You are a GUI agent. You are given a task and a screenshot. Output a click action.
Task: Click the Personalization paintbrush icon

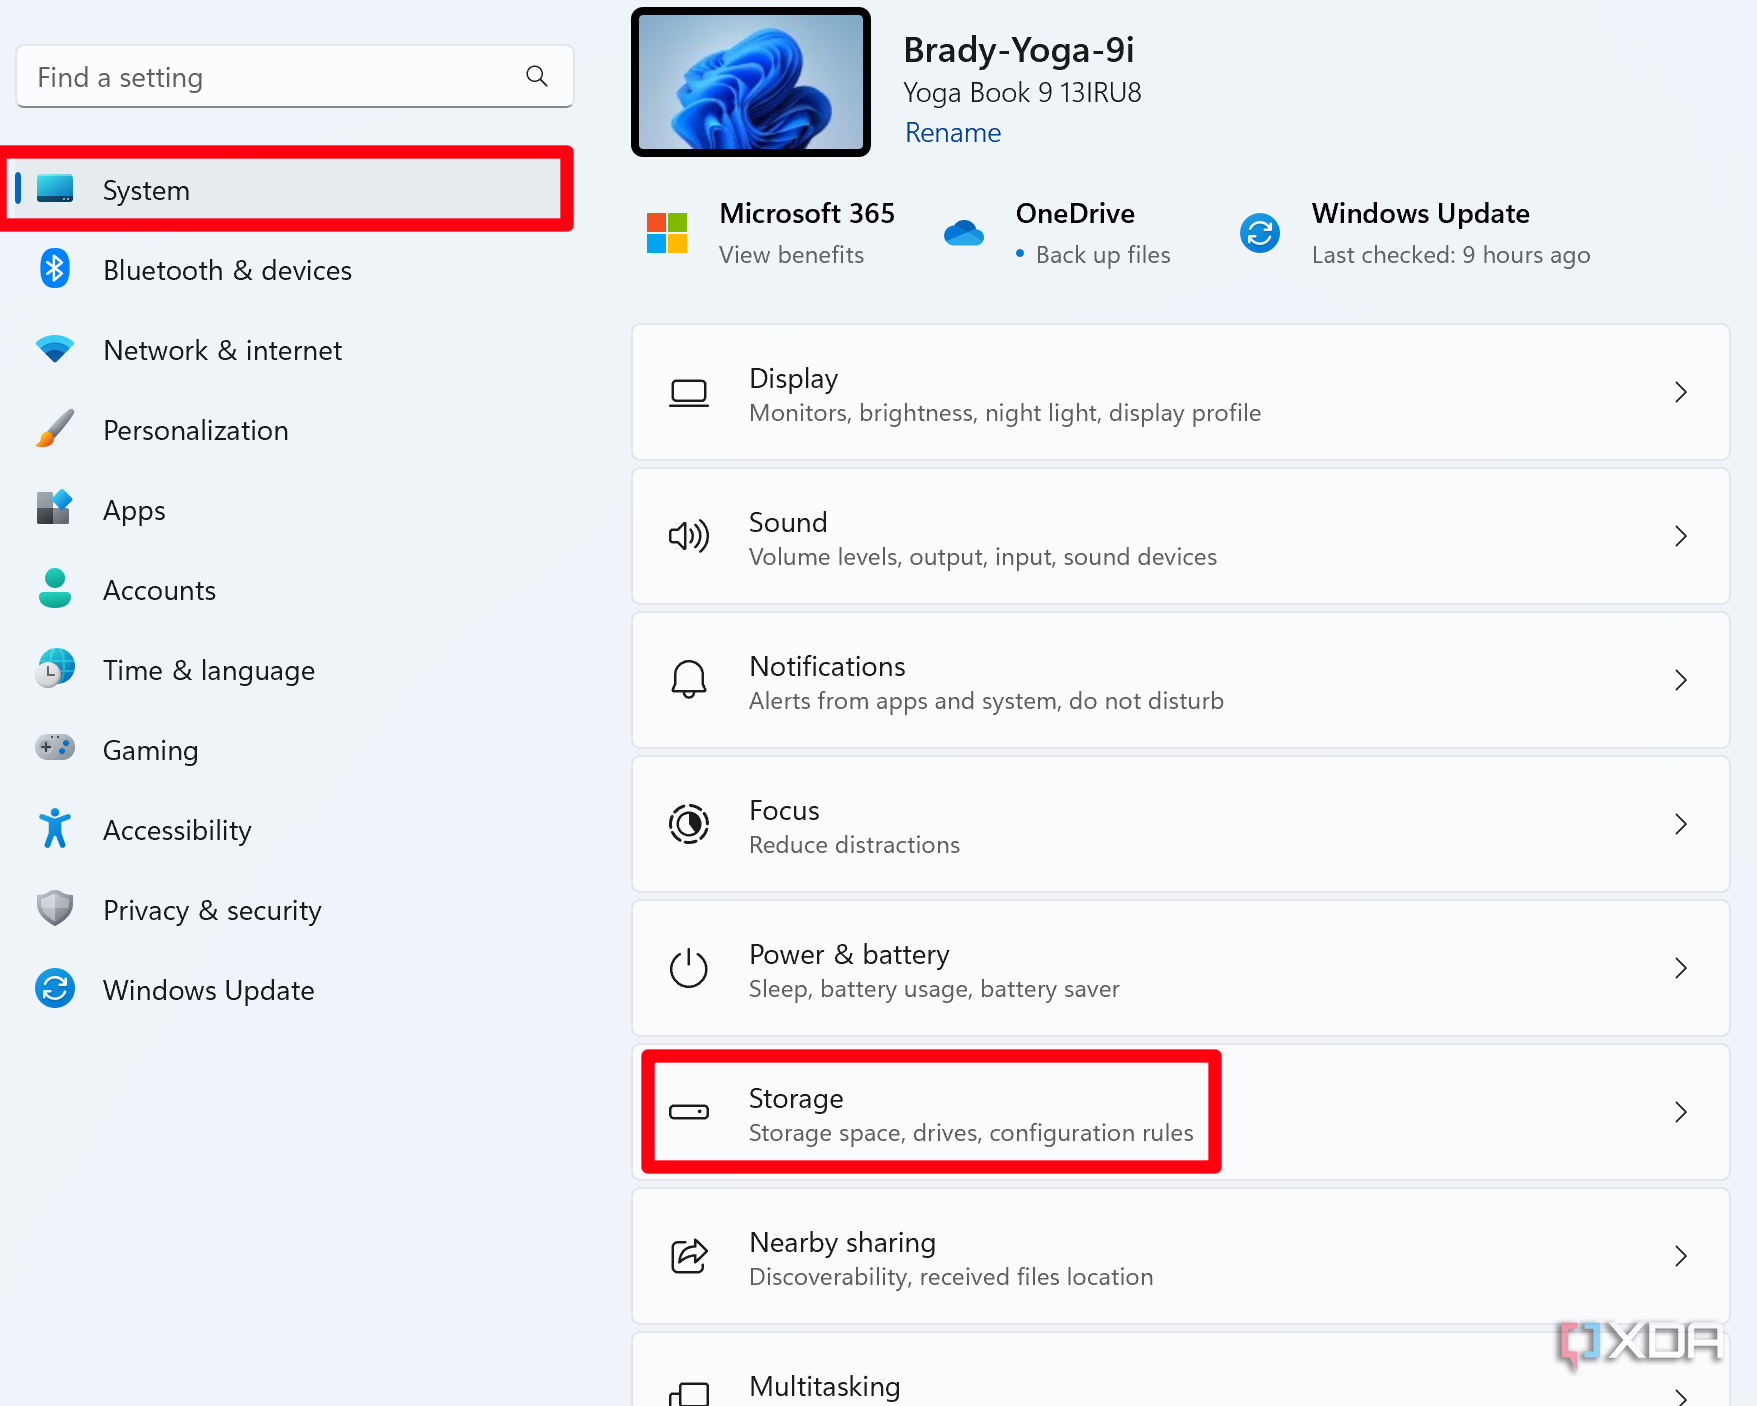[x=54, y=430]
